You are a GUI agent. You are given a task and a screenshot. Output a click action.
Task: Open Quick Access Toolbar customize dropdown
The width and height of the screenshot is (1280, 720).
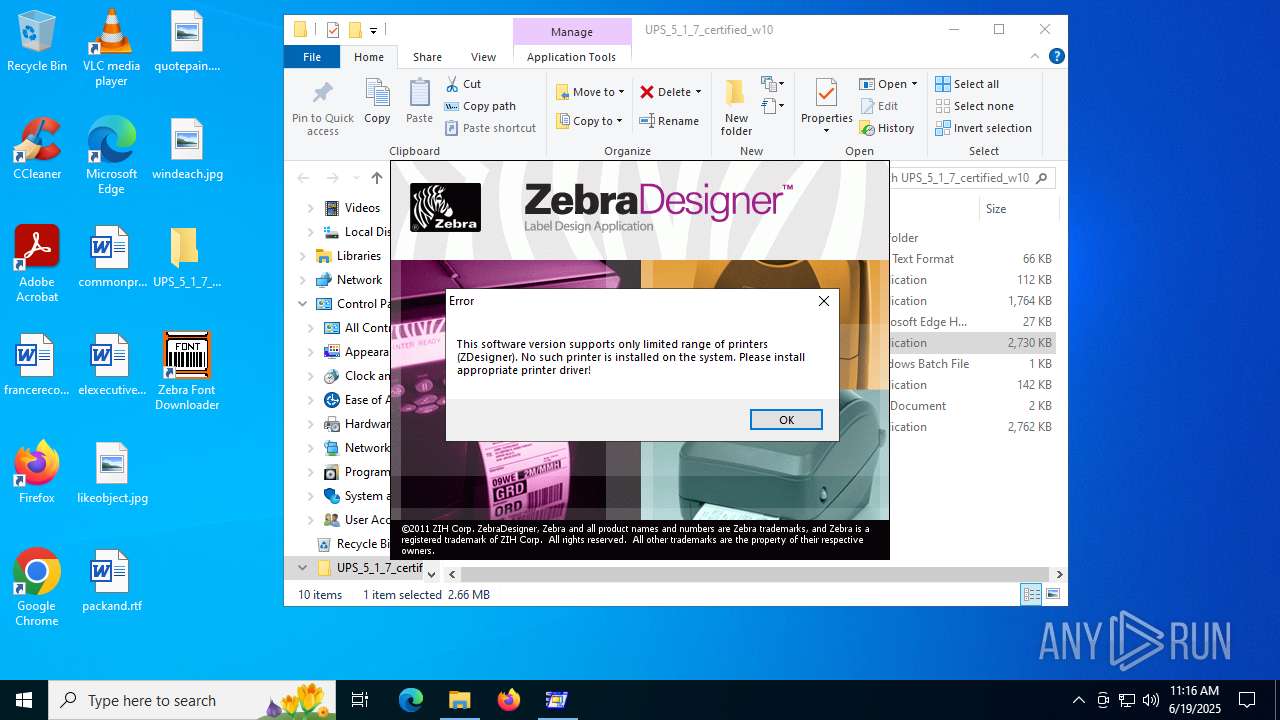[373, 30]
